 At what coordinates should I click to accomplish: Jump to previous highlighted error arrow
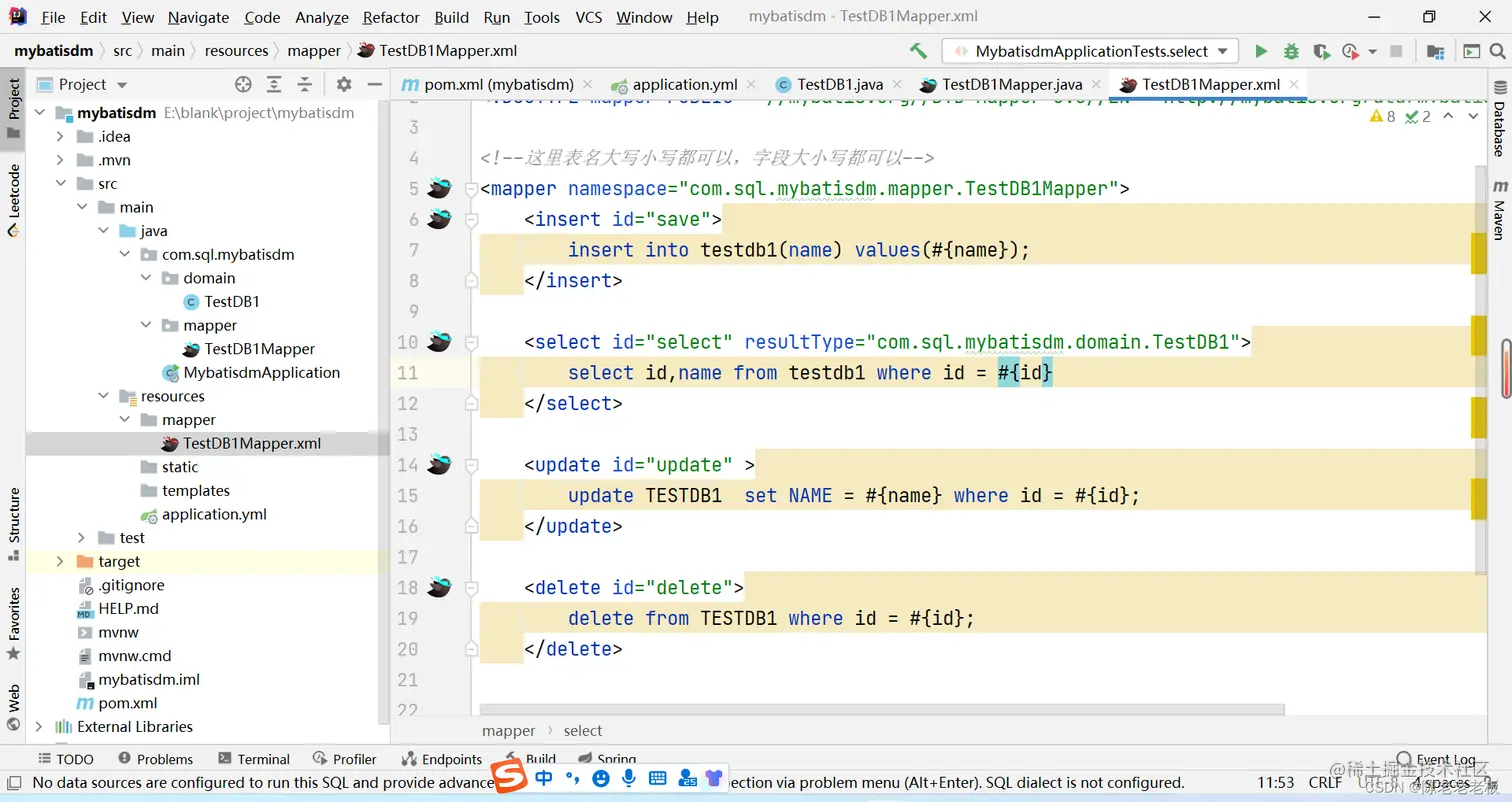click(x=1449, y=116)
